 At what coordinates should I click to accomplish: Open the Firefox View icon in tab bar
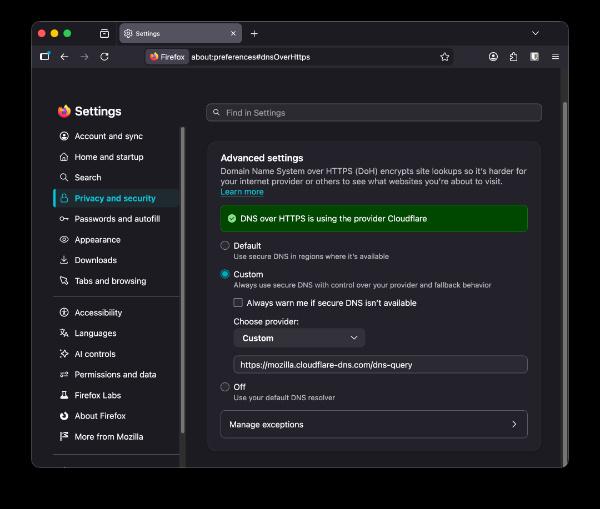pos(104,34)
